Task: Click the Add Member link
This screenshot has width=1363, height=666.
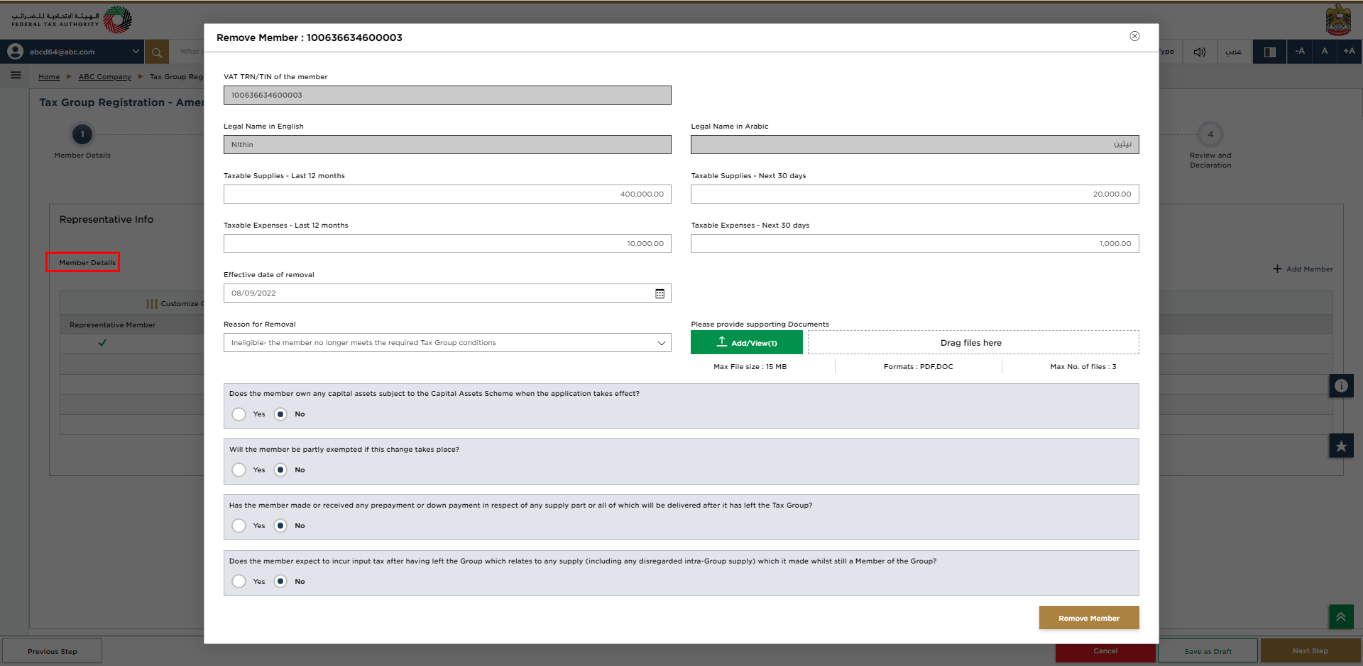Action: [1303, 269]
